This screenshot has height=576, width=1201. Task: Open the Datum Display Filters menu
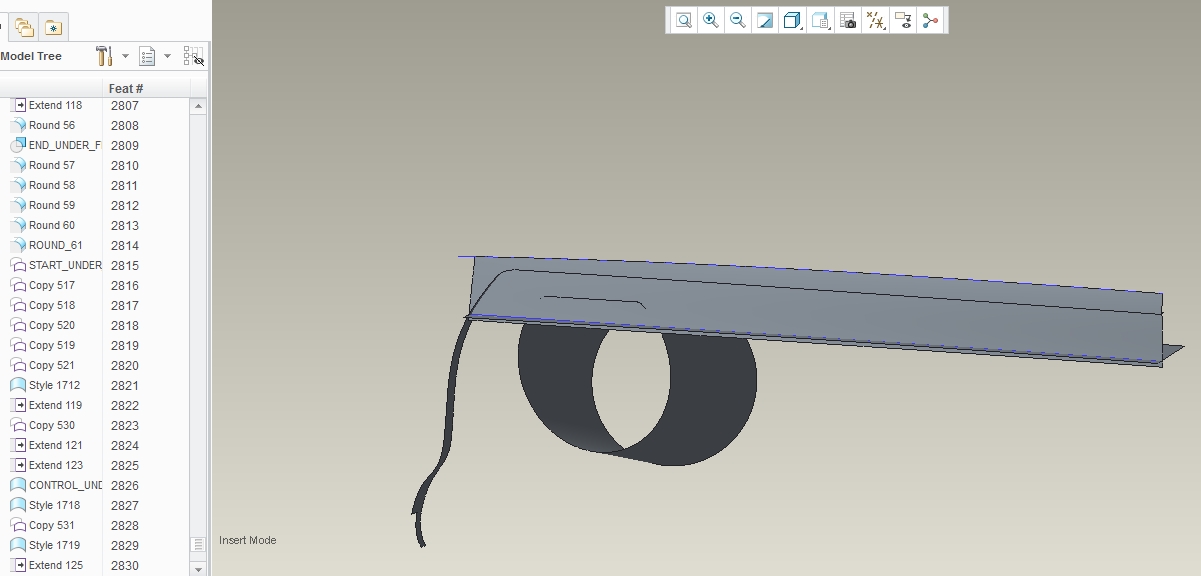point(876,20)
